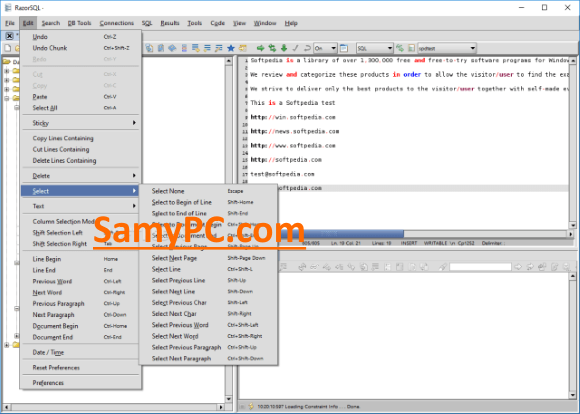Expand the Sticky submenu
This screenshot has width=580, height=414.
pyautogui.click(x=80, y=123)
